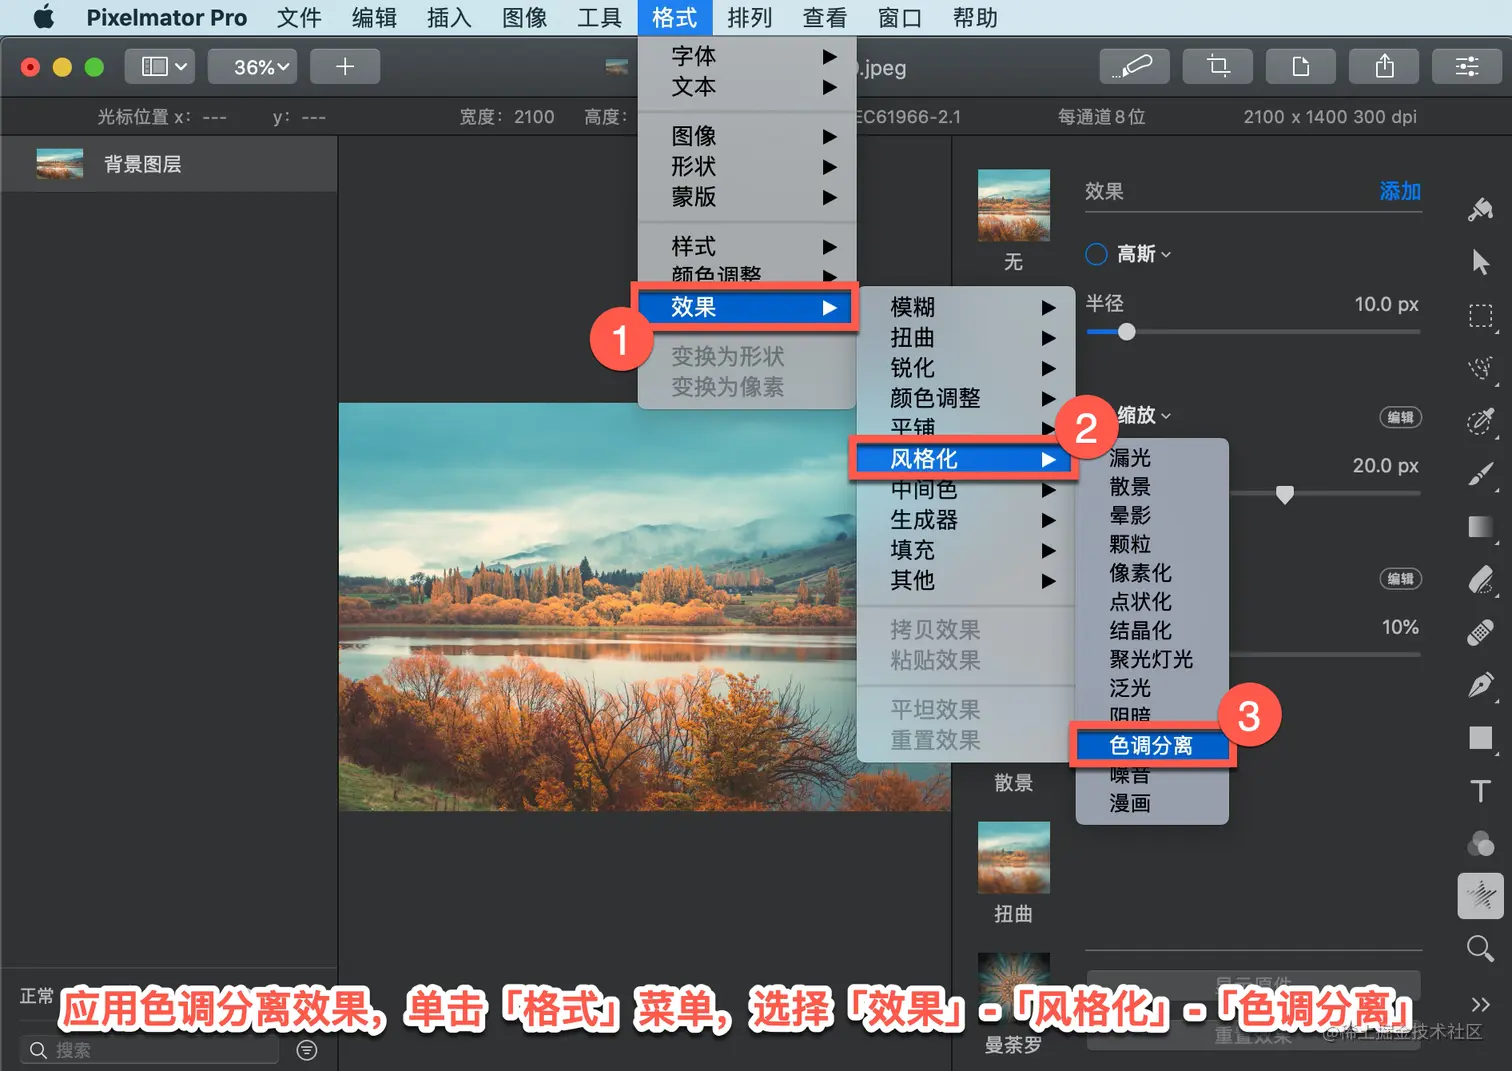The image size is (1512, 1071).
Task: Click the adjustment sliders toolbar button
Action: click(x=1467, y=66)
